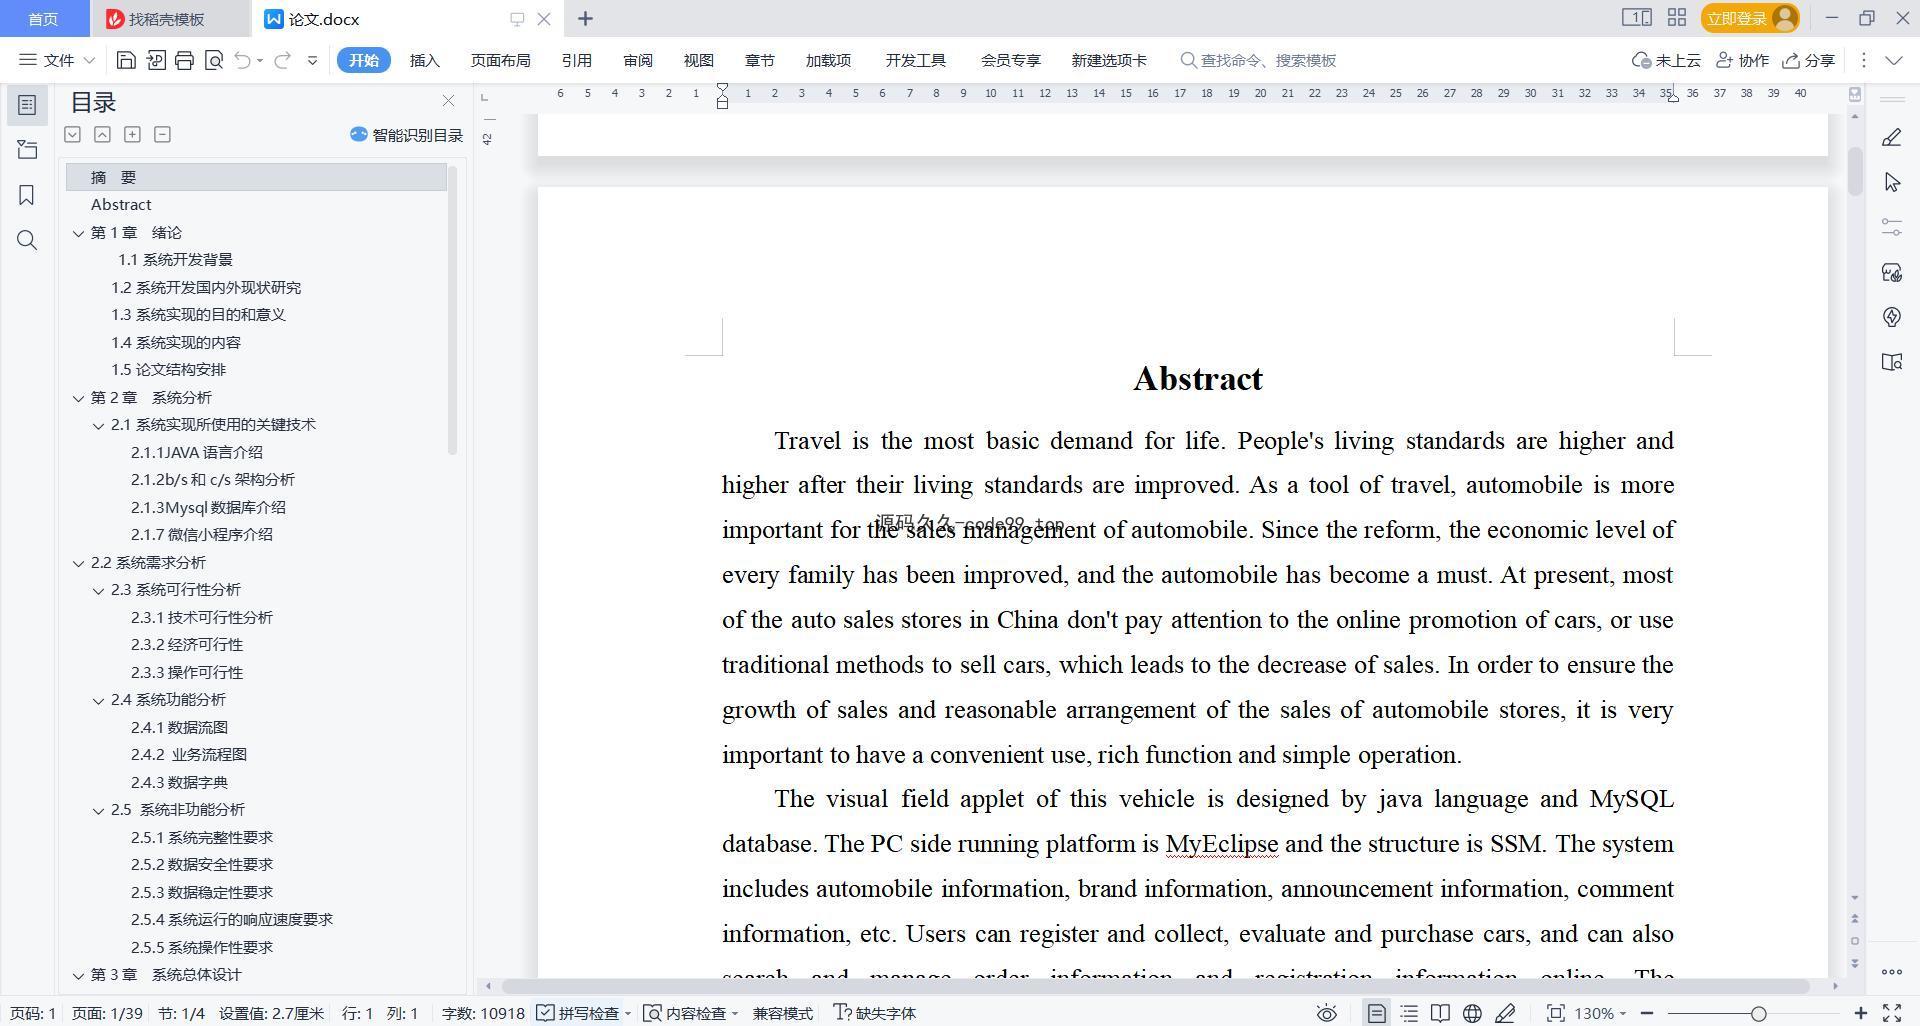Click the promote heading level icon
The width and height of the screenshot is (1920, 1026).
click(x=102, y=134)
